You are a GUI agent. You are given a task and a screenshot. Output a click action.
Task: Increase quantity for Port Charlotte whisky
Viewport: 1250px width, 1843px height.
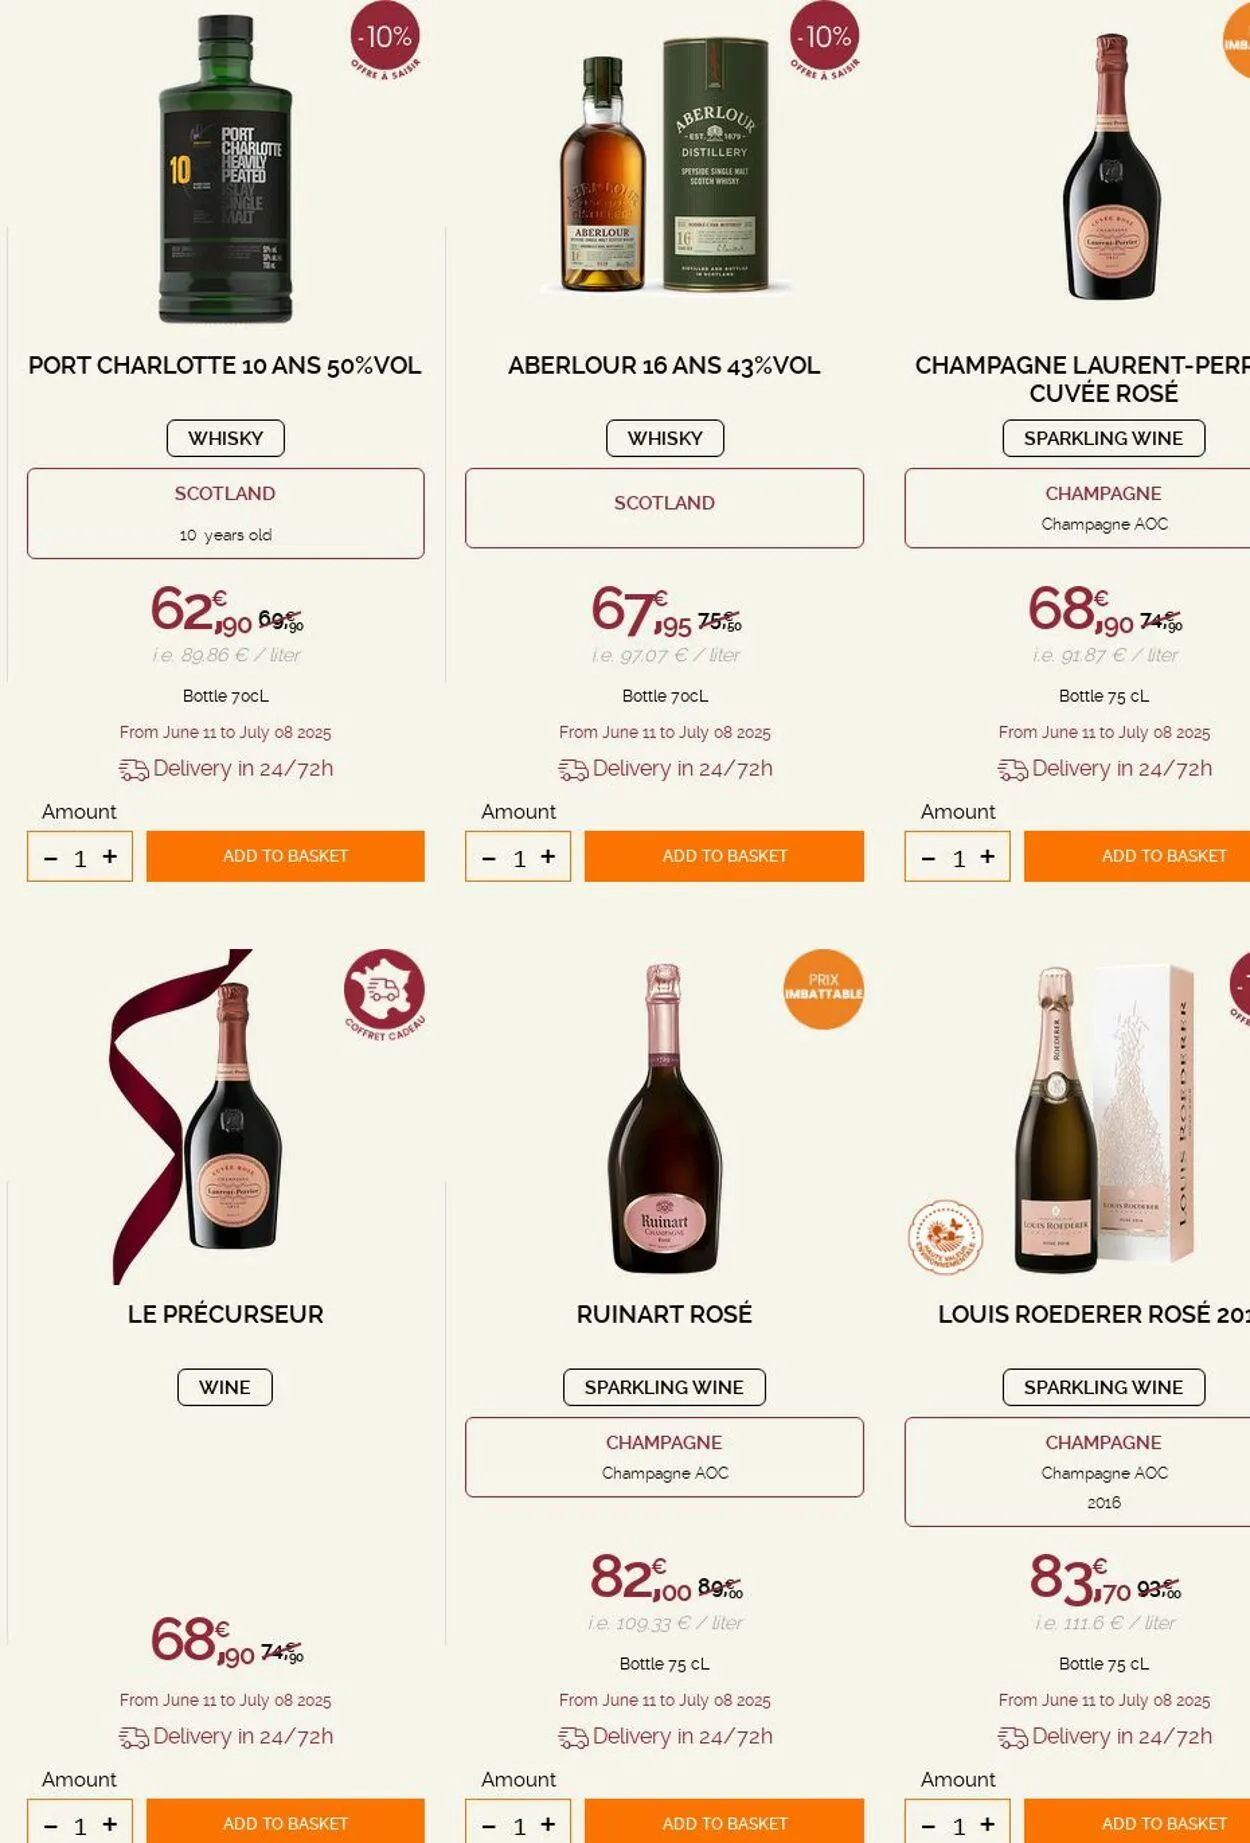(110, 857)
